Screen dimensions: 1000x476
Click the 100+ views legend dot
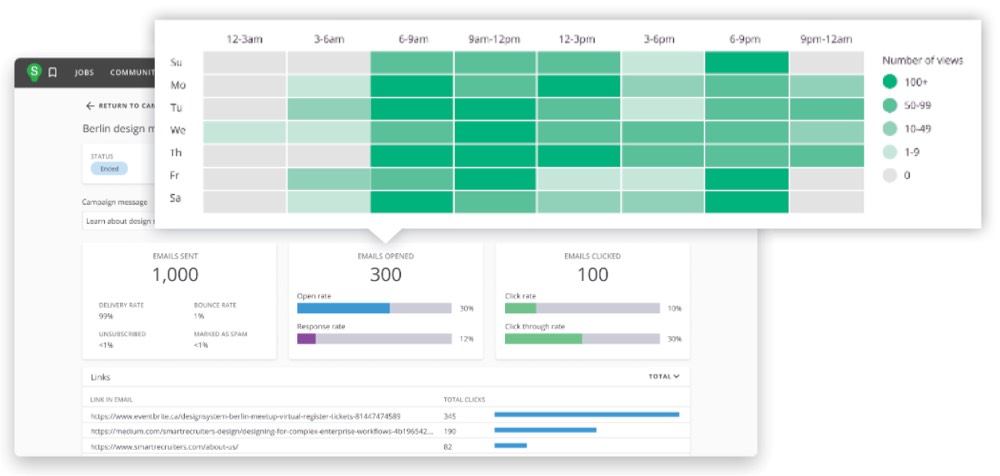(891, 84)
